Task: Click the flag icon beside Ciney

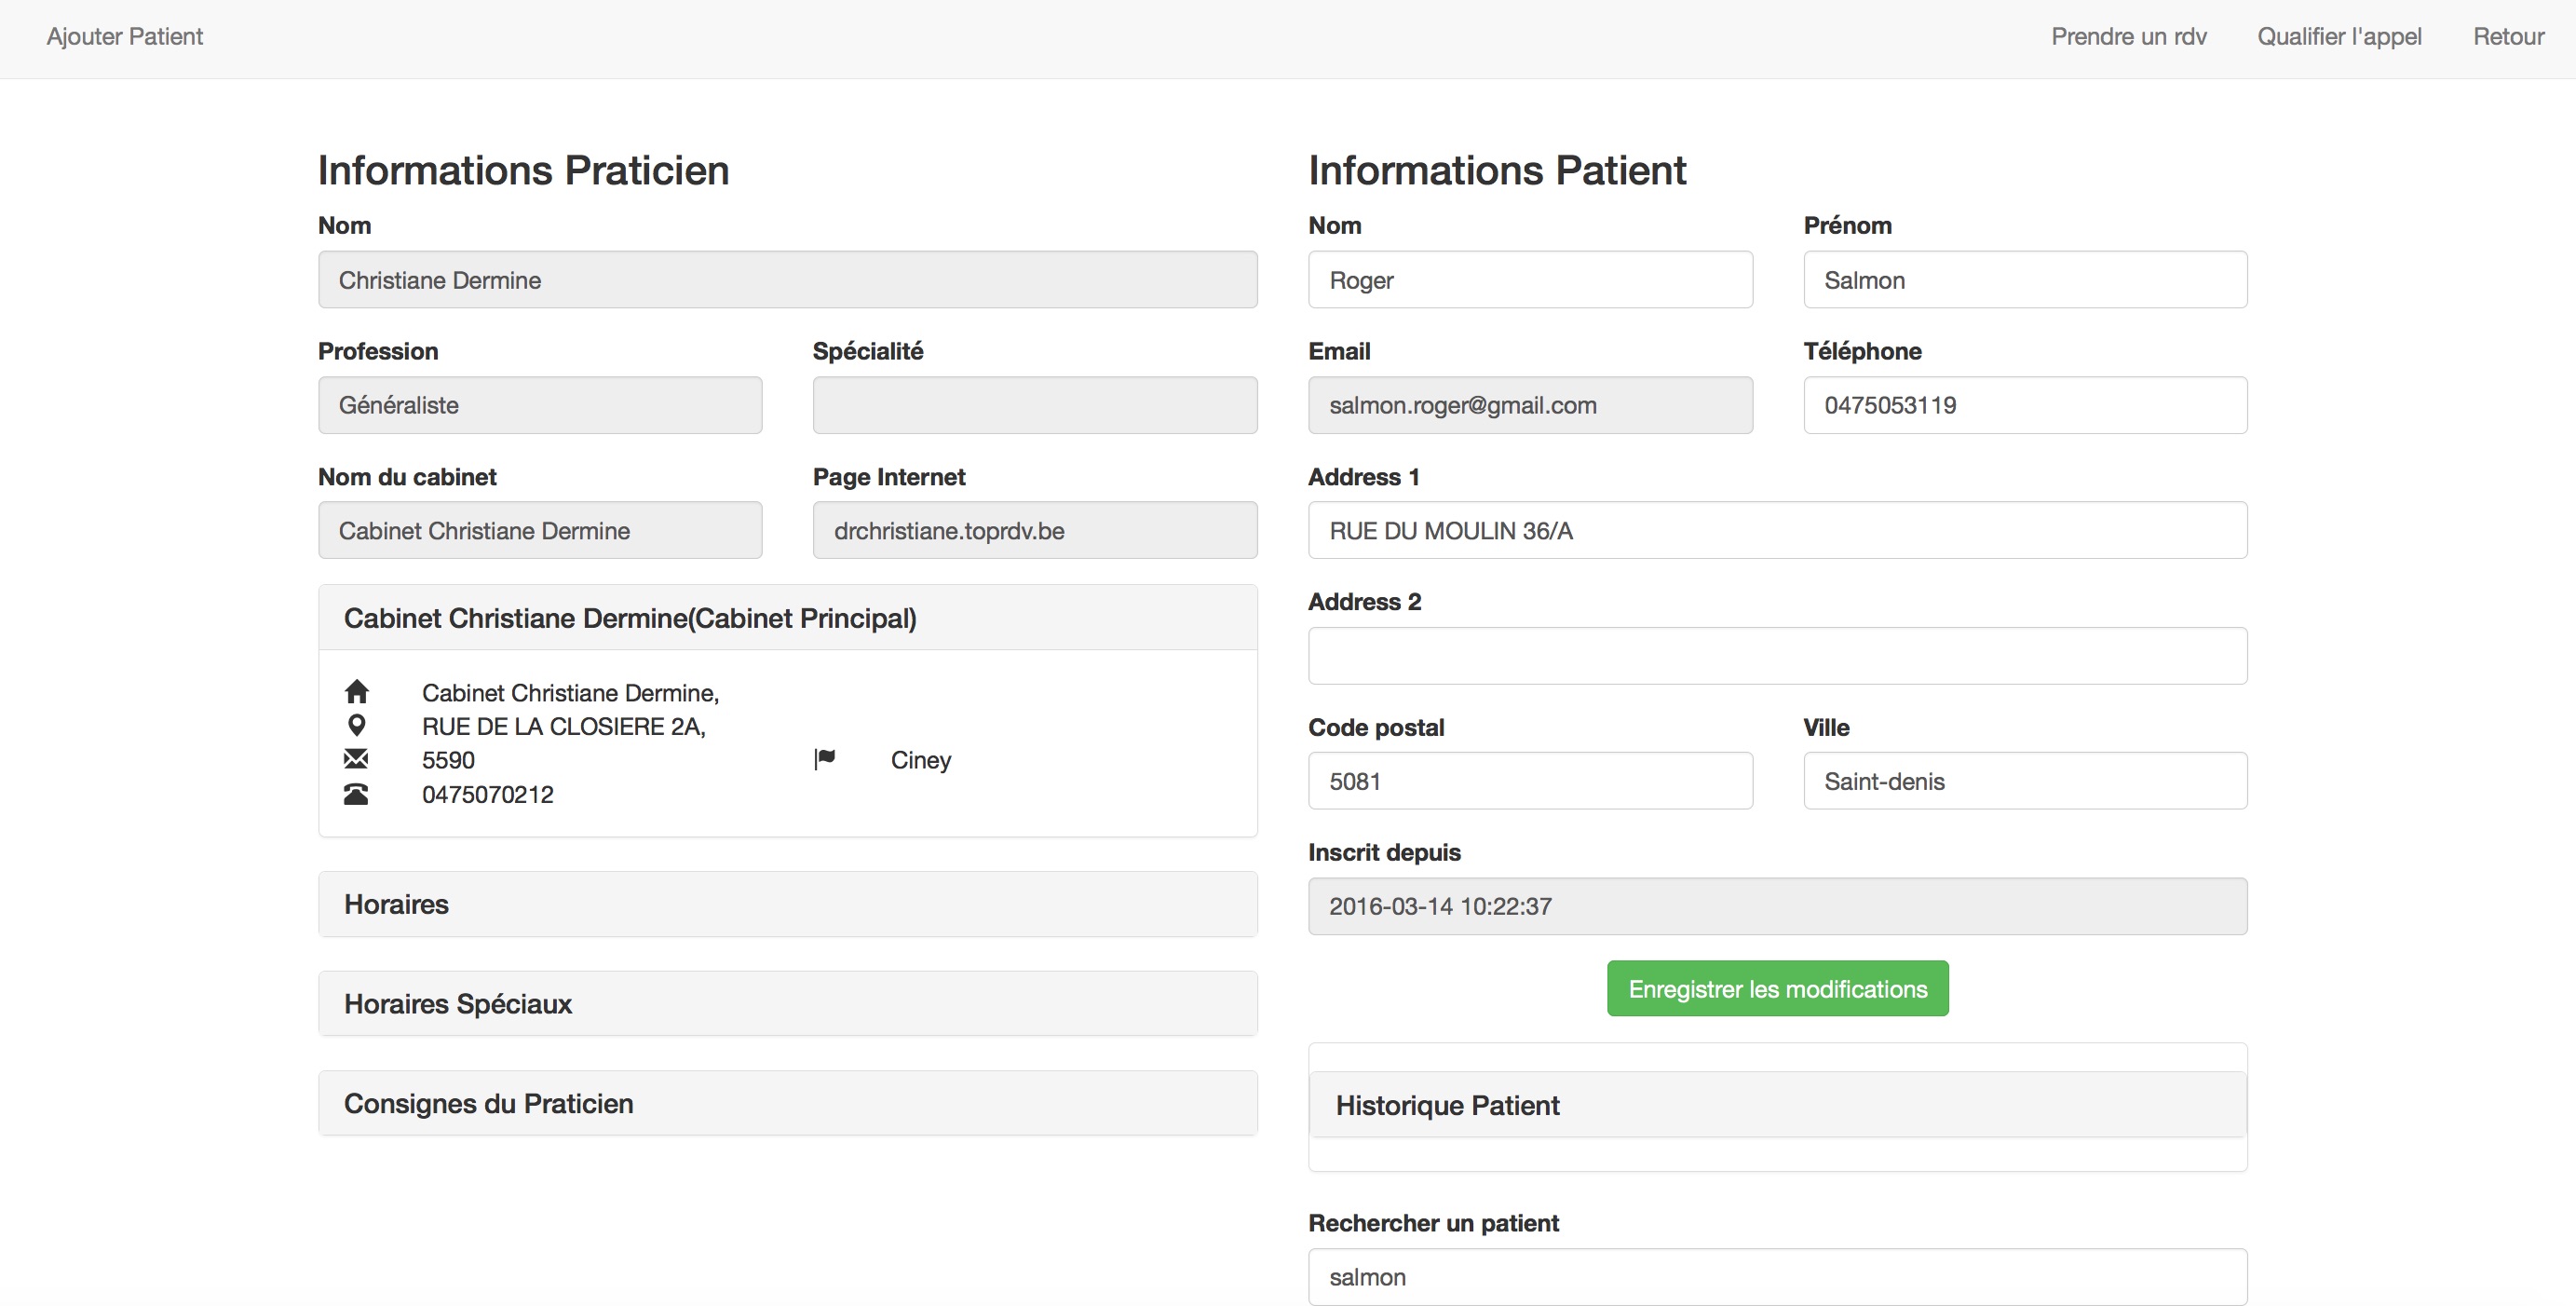Action: coord(824,759)
